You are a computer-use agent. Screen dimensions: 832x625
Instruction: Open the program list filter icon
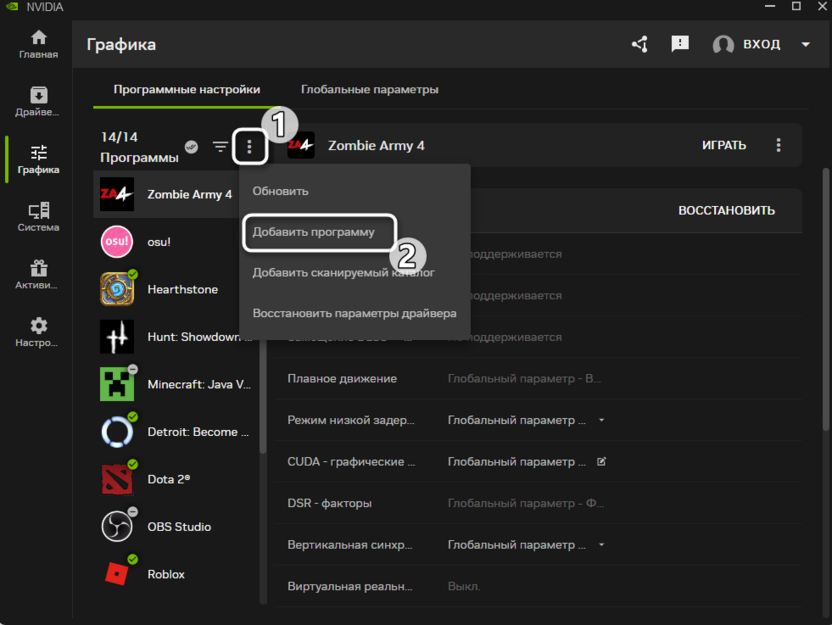click(x=220, y=146)
